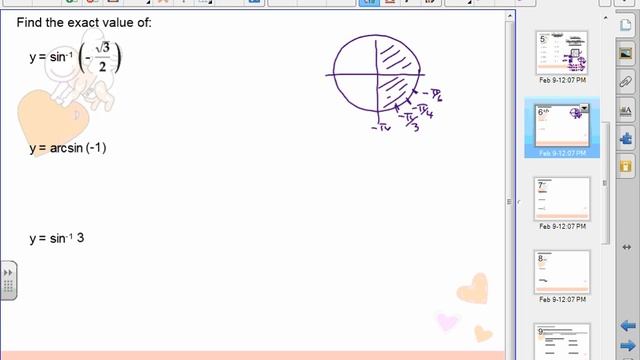
Task: Open the Add-ons puzzle piece tab
Action: (626, 138)
